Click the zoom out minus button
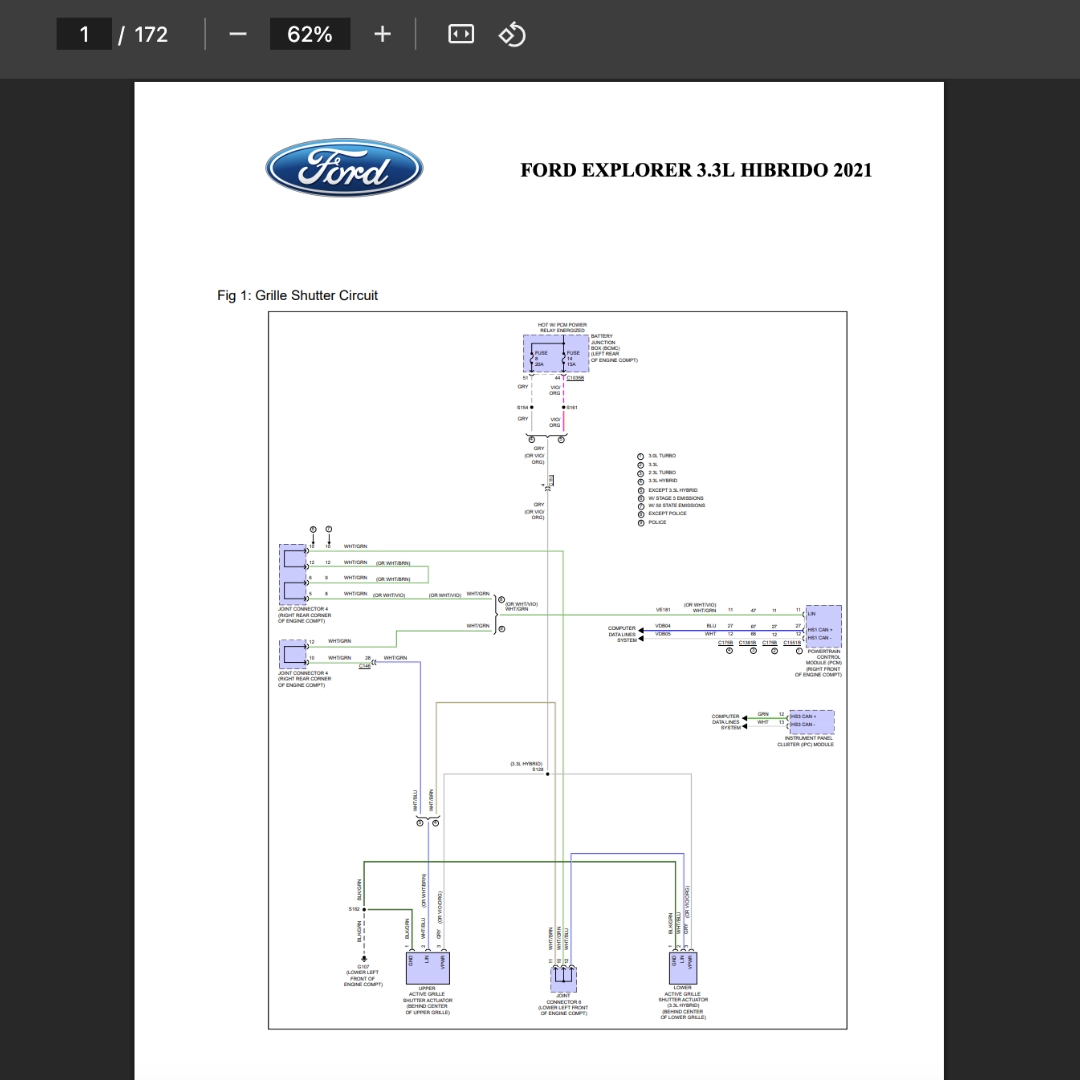This screenshot has width=1080, height=1080. pos(238,34)
